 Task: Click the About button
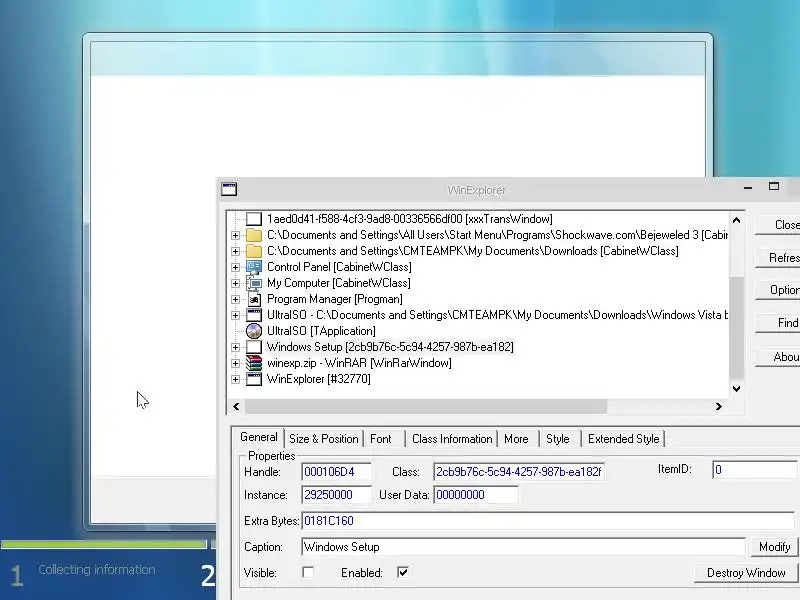[x=778, y=357]
